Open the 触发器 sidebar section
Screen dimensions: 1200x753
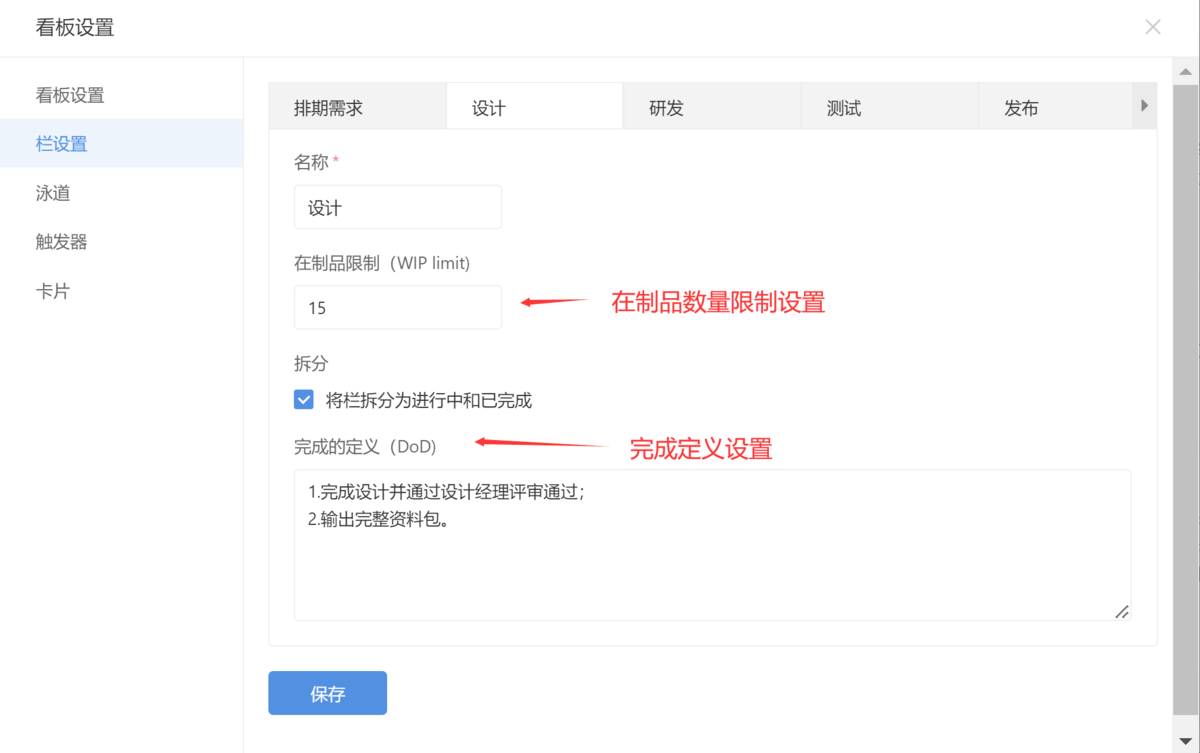[x=62, y=242]
